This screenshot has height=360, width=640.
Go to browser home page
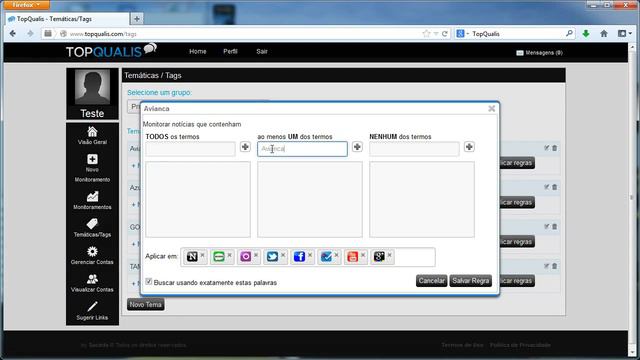[x=604, y=33]
